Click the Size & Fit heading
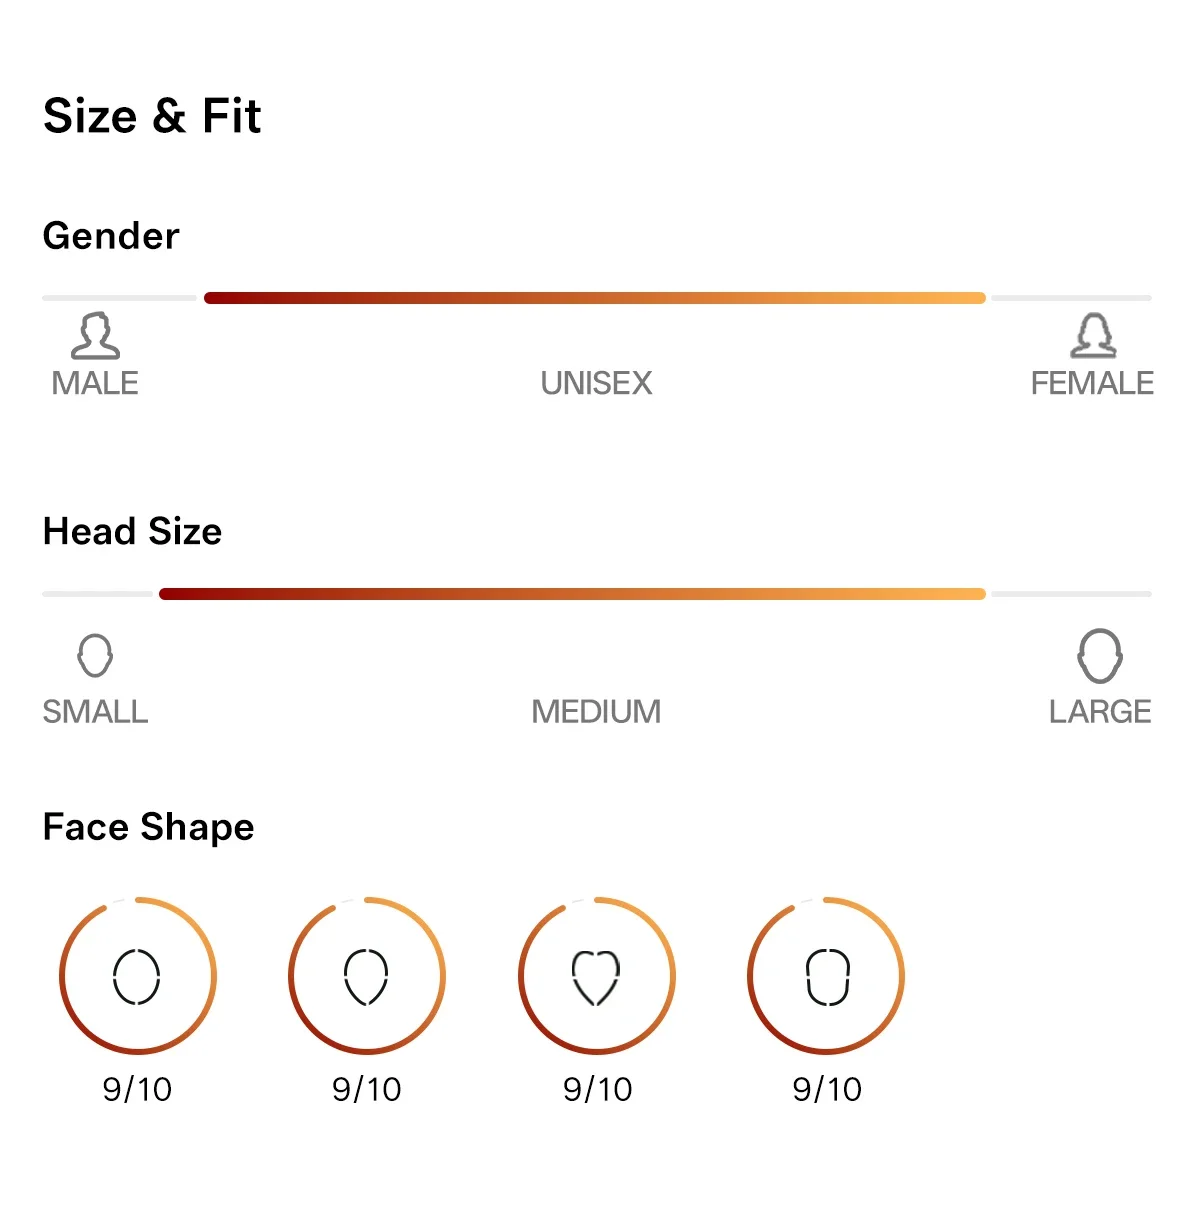The image size is (1200, 1220). [x=152, y=116]
